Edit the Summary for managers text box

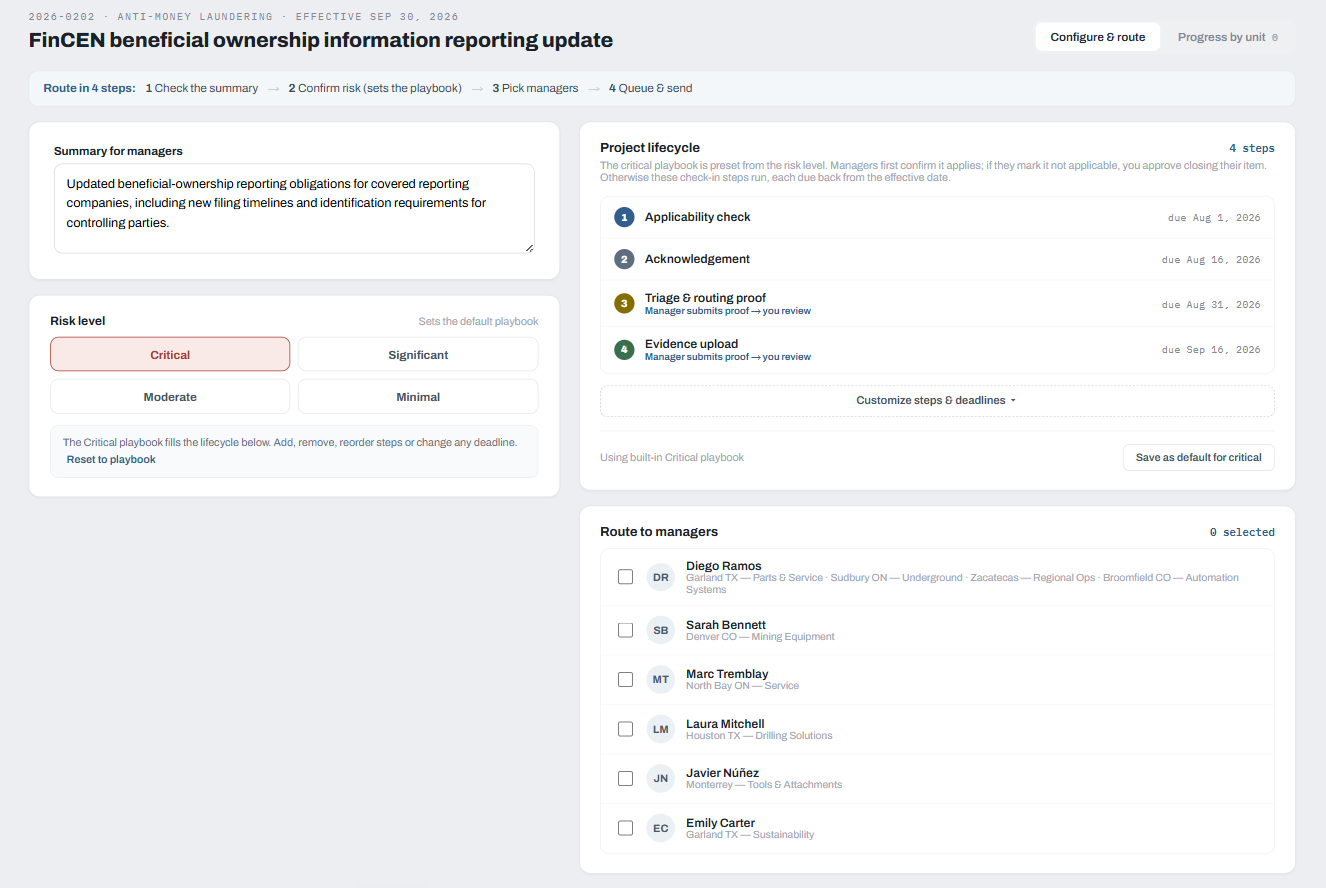(x=294, y=209)
